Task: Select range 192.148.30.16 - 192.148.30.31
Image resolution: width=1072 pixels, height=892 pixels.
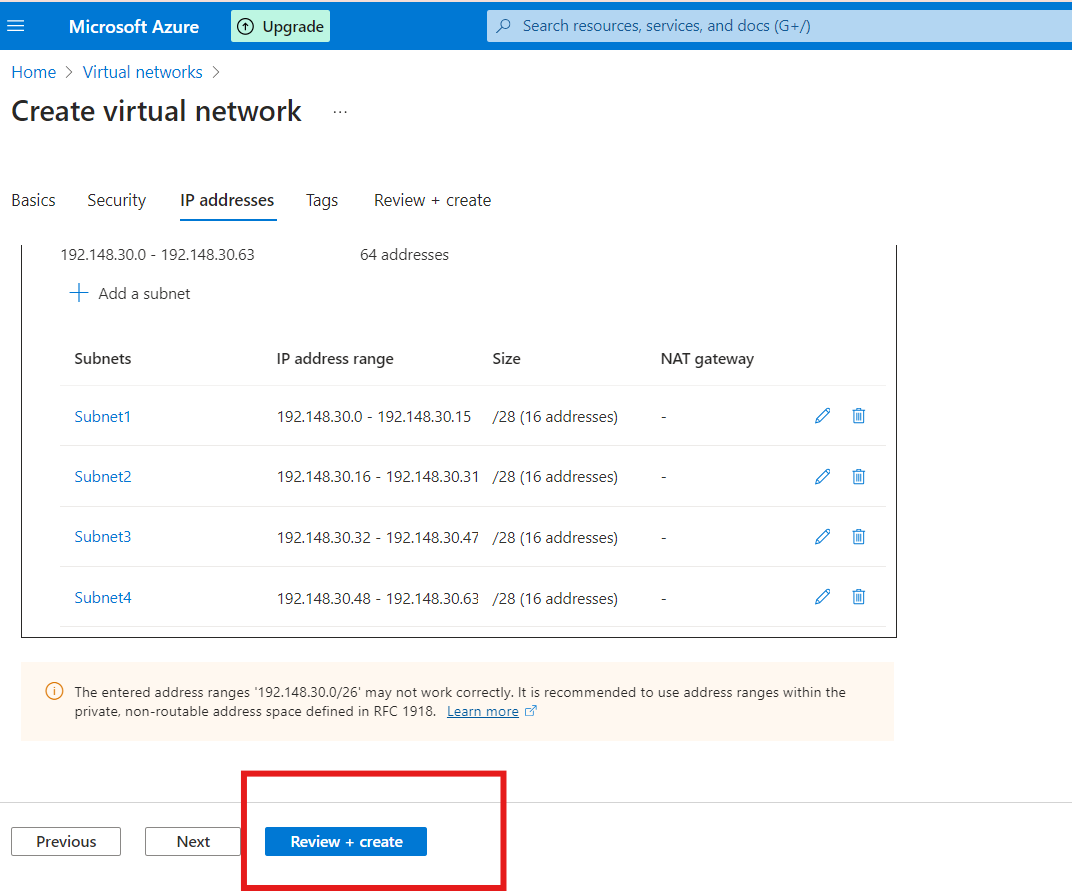Action: coord(378,476)
